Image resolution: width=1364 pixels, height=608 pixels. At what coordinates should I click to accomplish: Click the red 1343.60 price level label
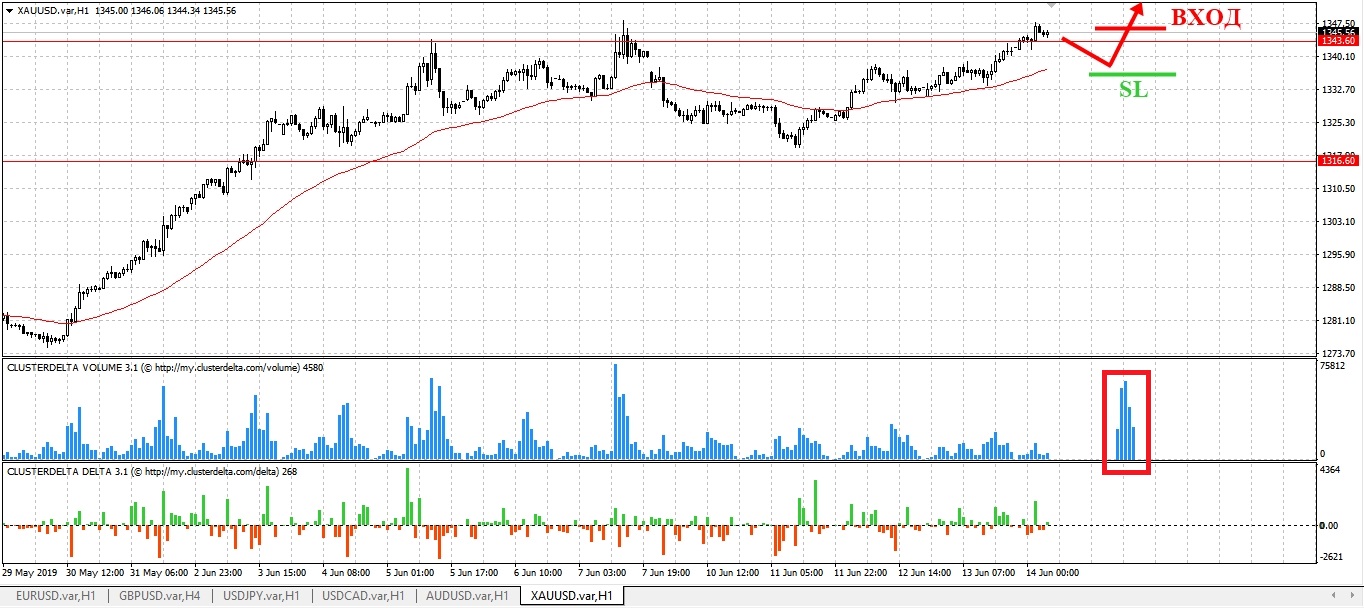coord(1338,41)
